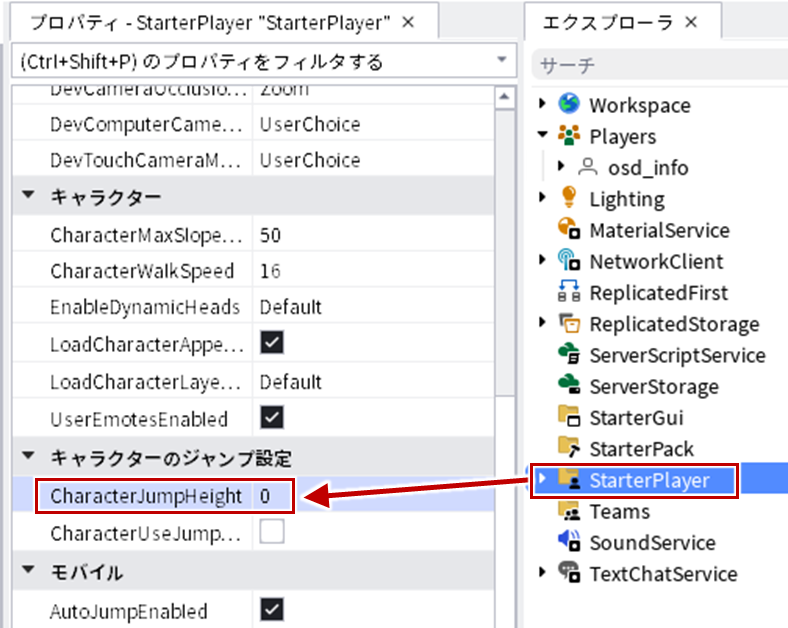
Task: Click the Explorer サーチ search field
Action: click(x=660, y=65)
